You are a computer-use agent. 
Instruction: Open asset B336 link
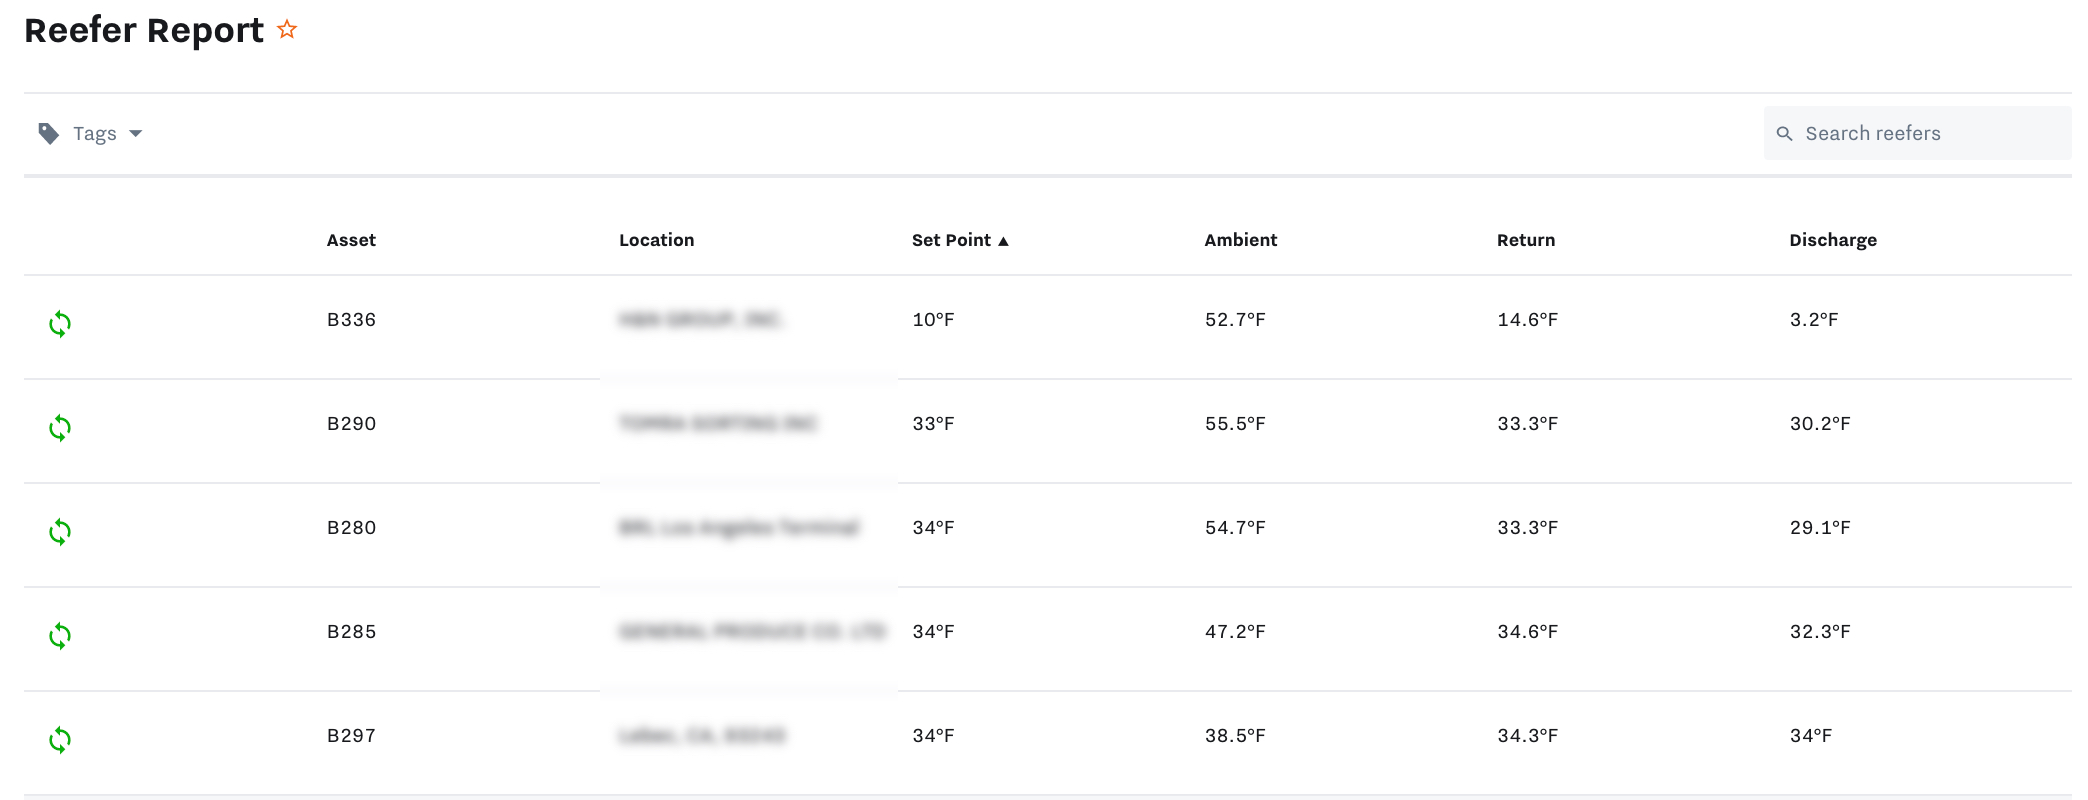pos(351,320)
